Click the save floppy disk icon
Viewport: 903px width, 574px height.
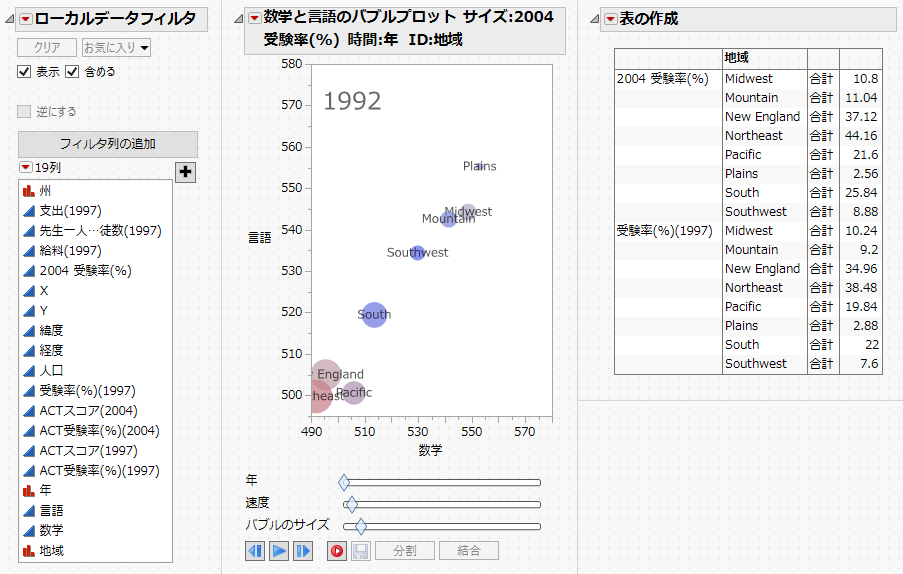click(x=361, y=551)
